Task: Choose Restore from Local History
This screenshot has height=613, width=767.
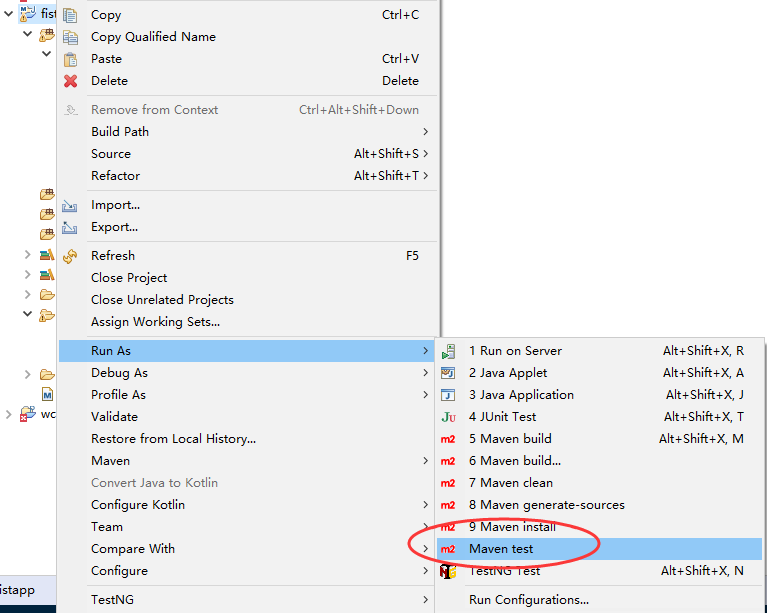Action: pos(173,439)
